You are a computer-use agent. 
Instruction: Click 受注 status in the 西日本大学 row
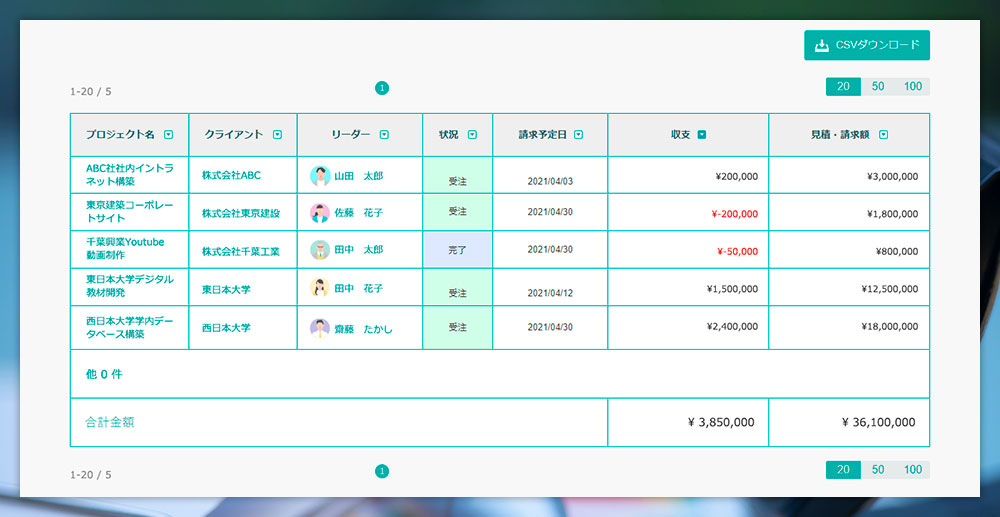coord(457,327)
